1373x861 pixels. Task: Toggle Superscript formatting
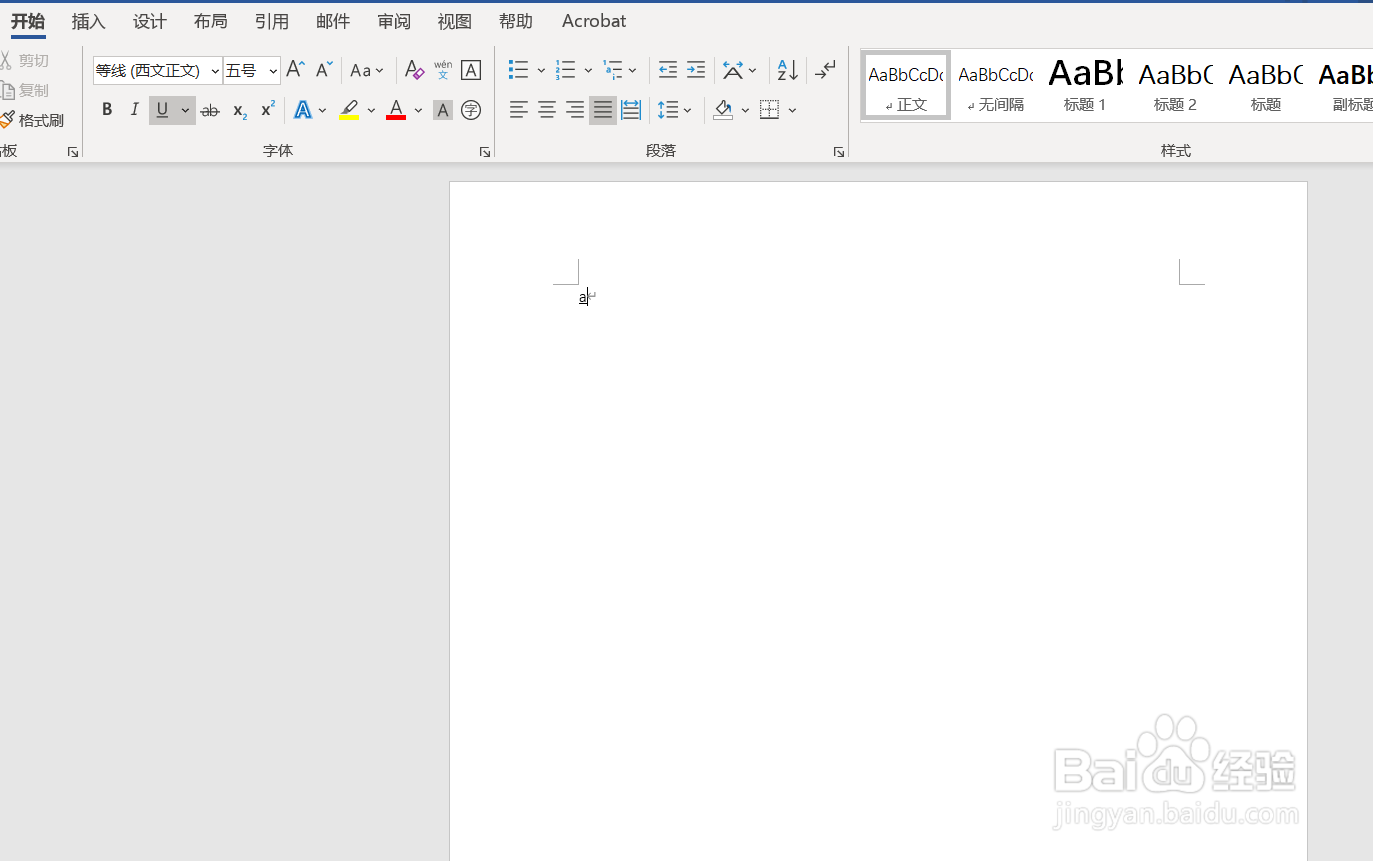coord(268,110)
